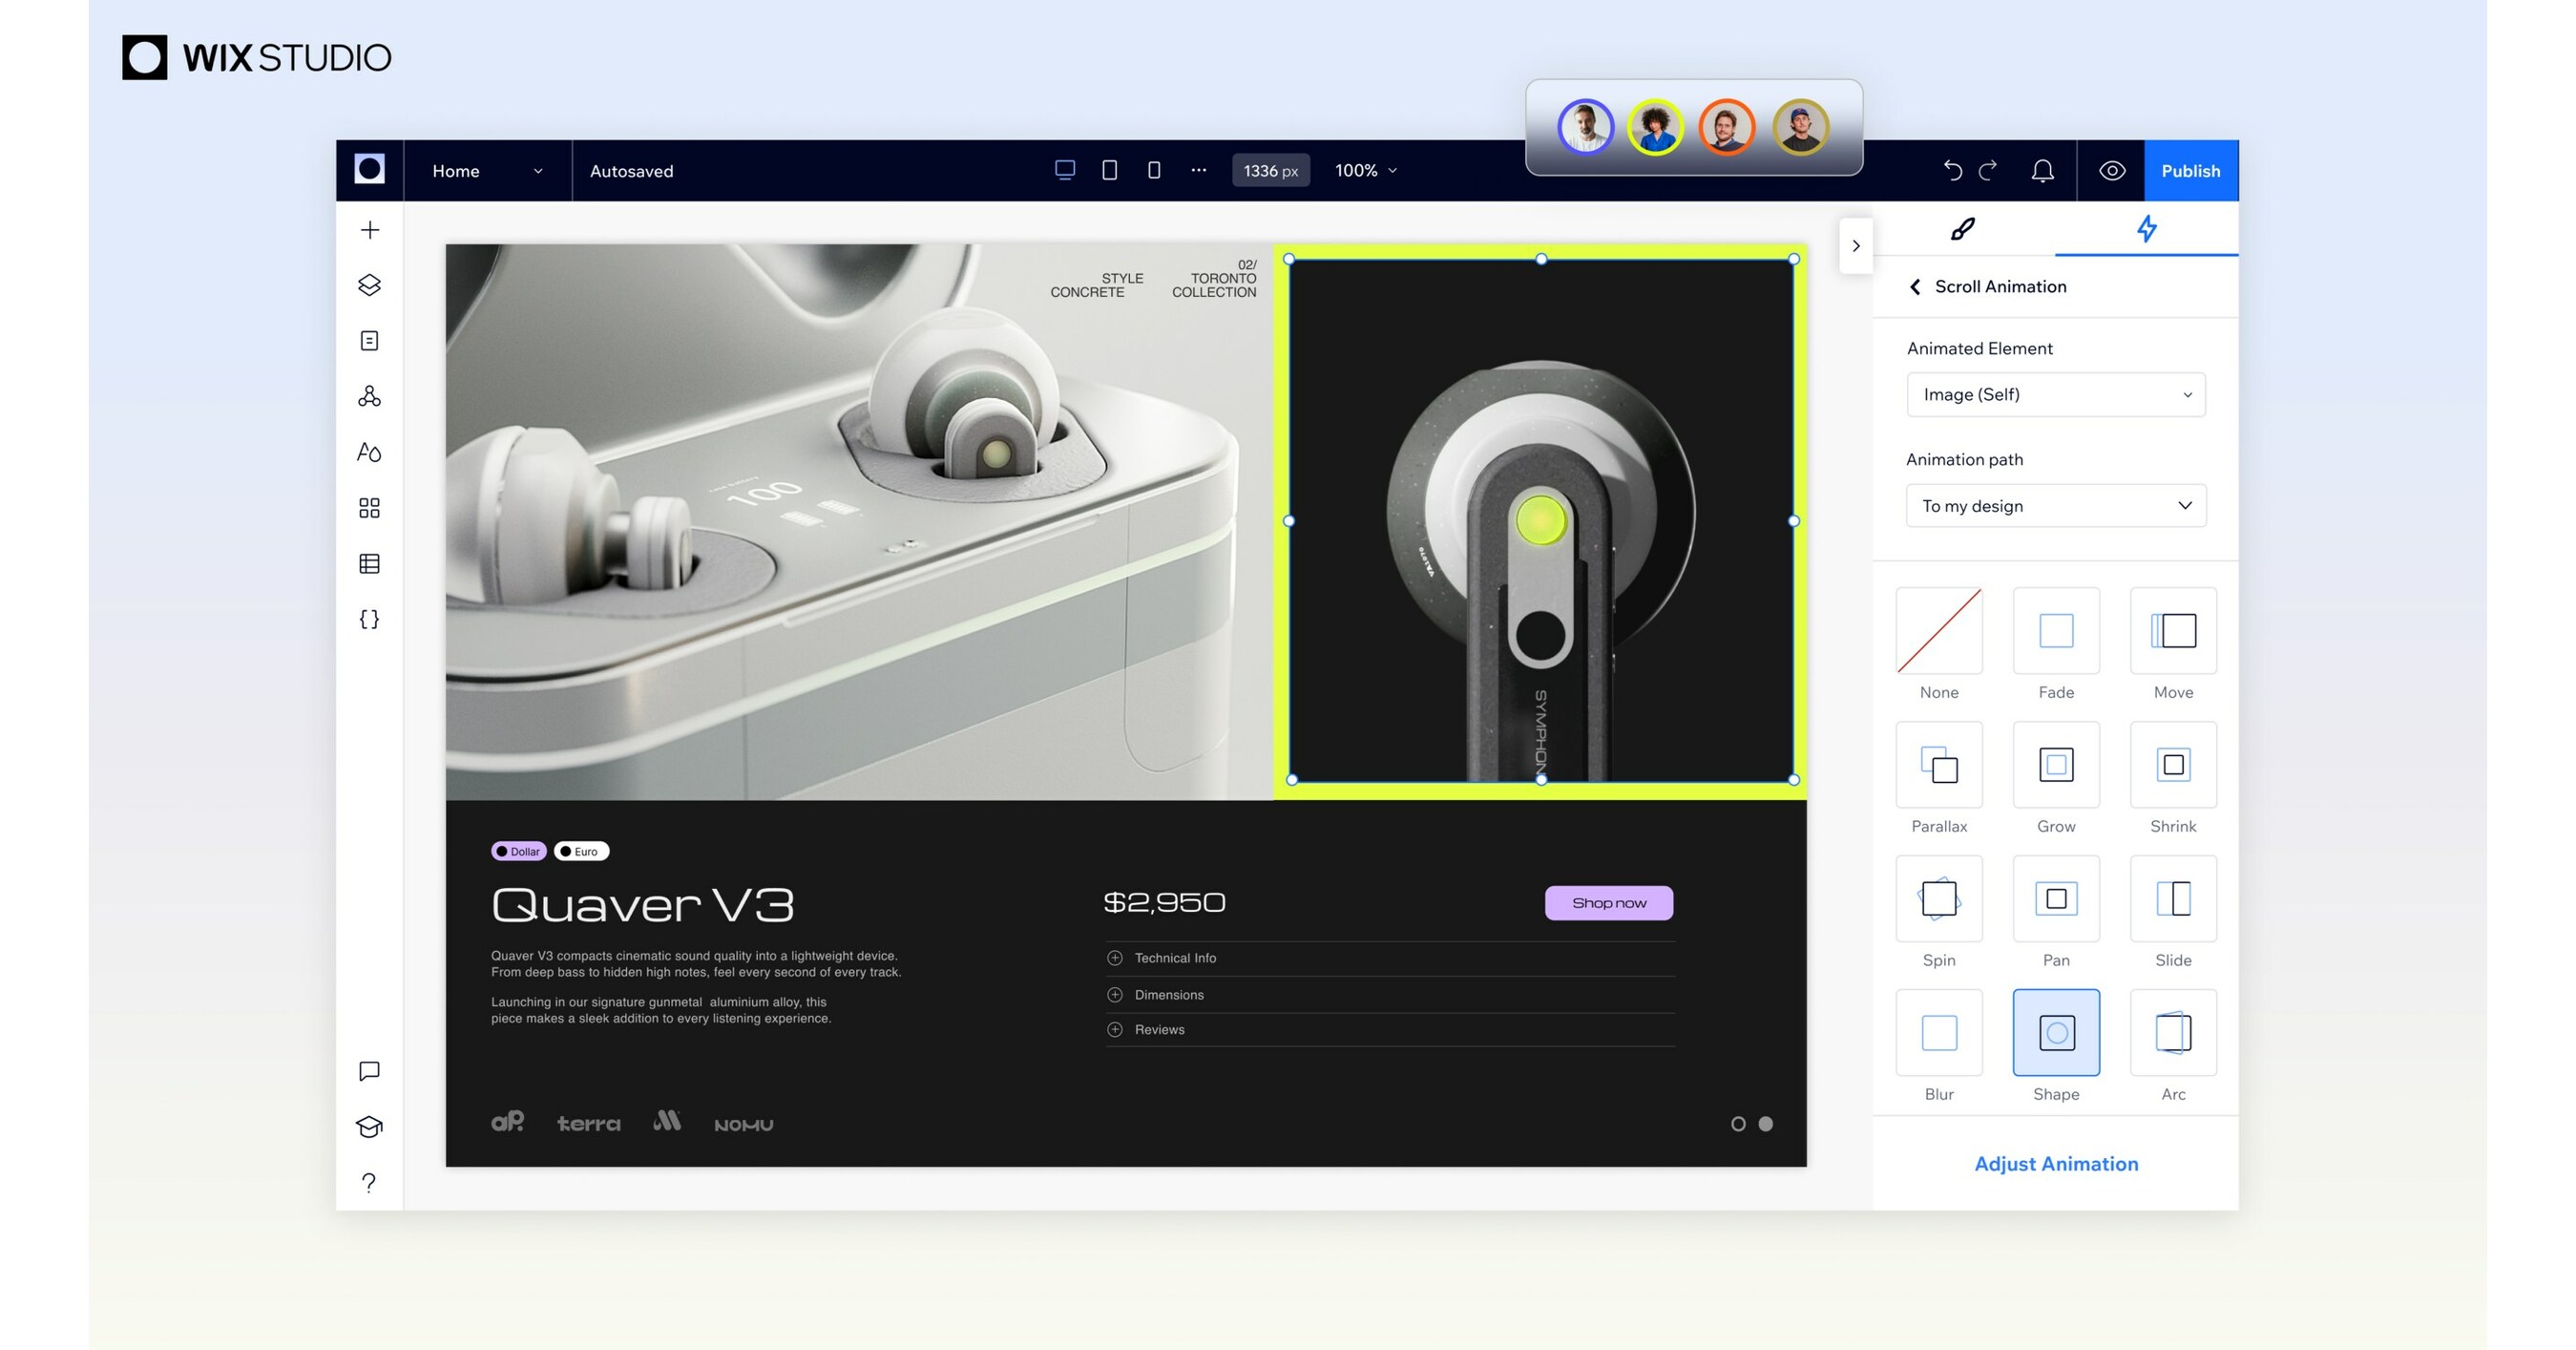This screenshot has height=1350, width=2576.
Task: Click the preview eye icon
Action: click(x=2111, y=171)
